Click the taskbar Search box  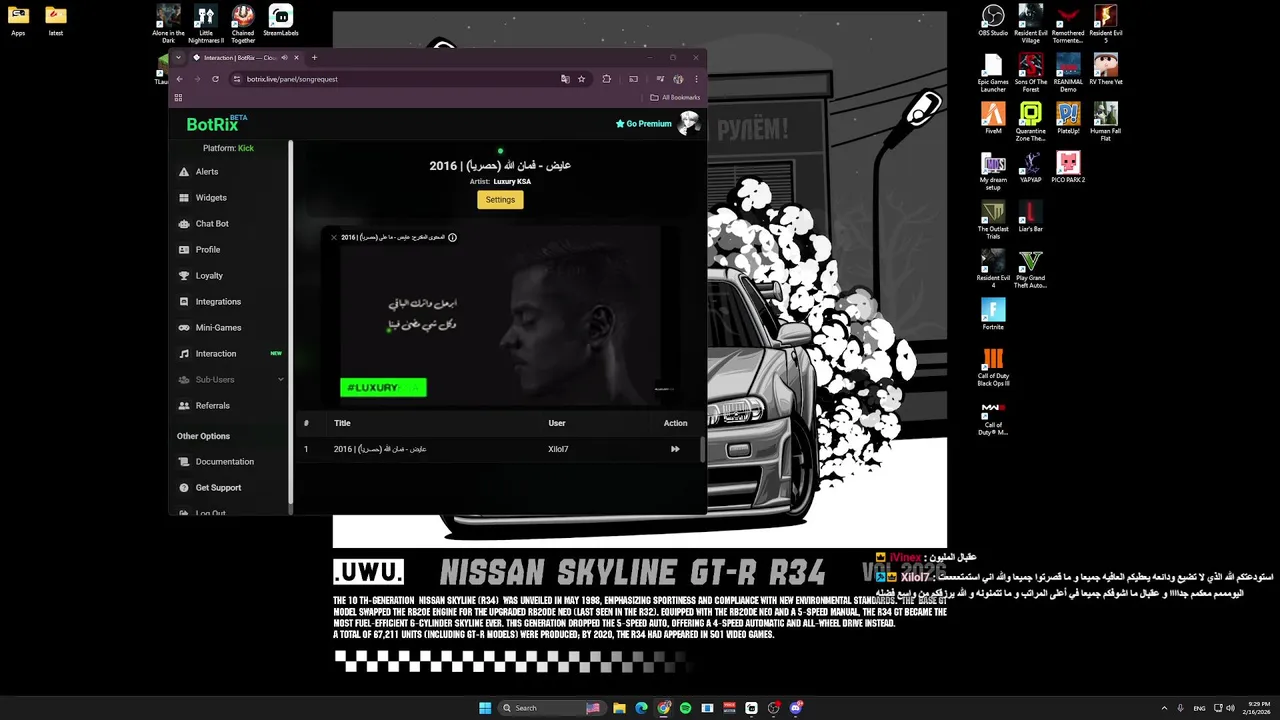pyautogui.click(x=554, y=708)
